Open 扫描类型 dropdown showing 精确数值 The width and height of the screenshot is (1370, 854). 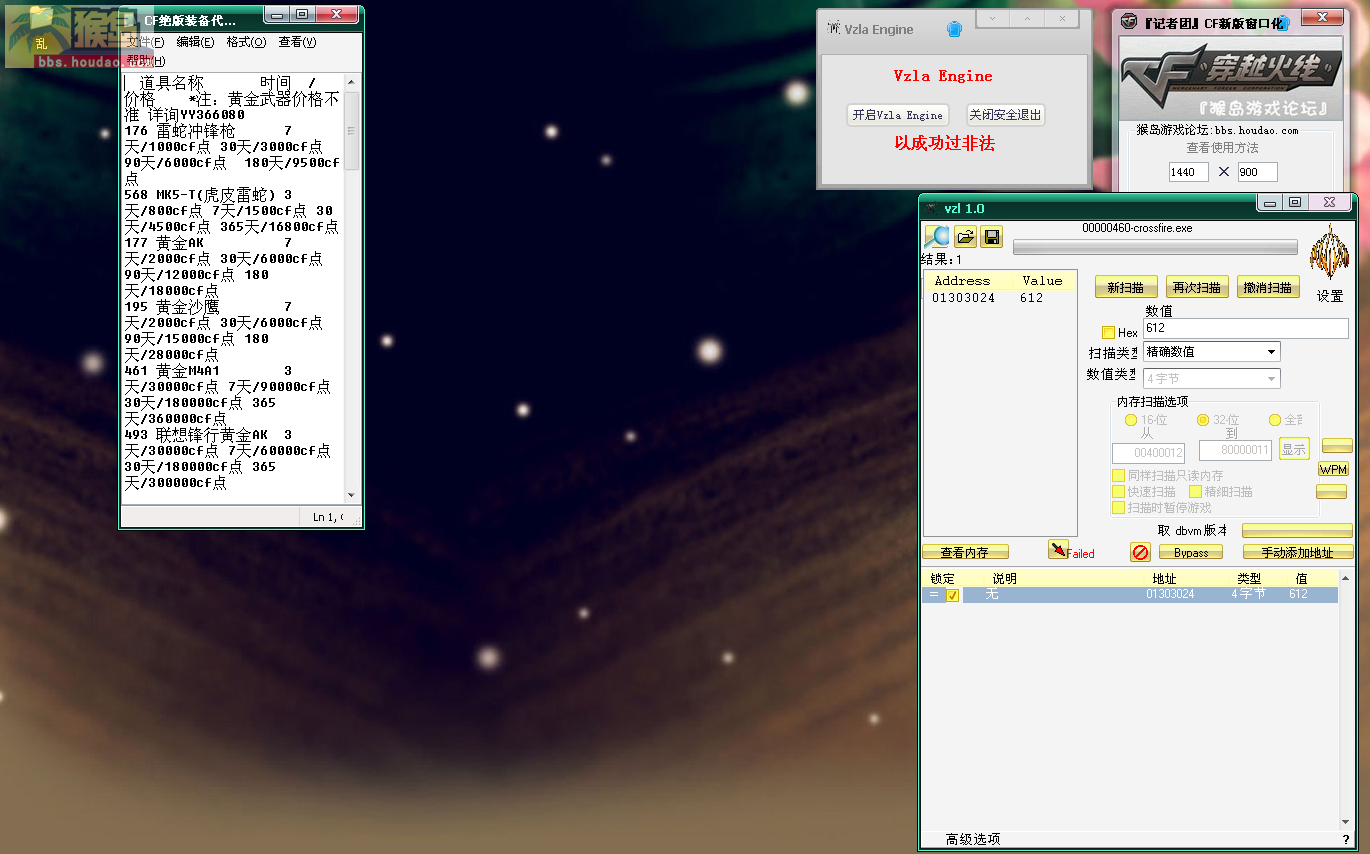(1211, 352)
